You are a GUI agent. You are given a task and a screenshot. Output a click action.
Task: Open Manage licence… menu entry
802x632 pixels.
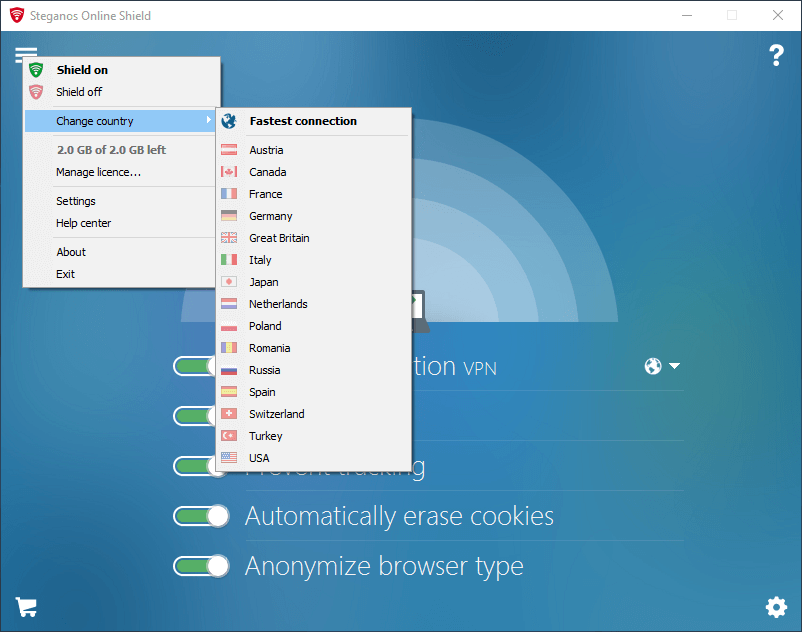[x=120, y=172]
